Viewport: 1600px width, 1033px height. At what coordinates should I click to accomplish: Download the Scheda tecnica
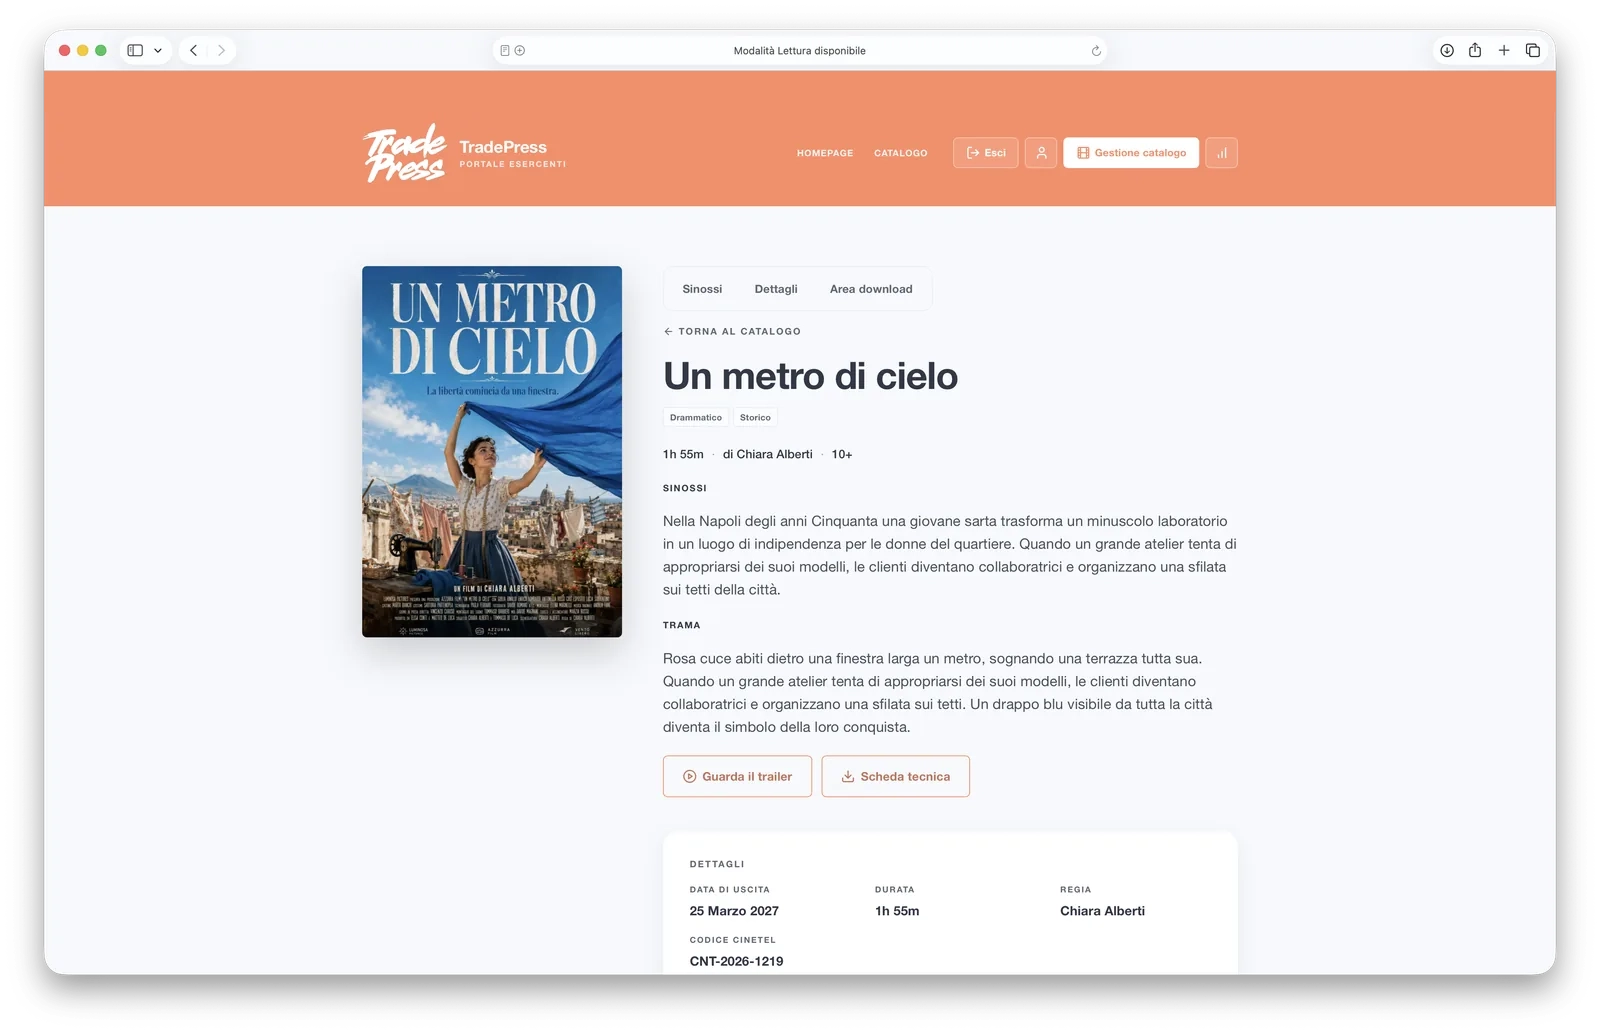[896, 776]
